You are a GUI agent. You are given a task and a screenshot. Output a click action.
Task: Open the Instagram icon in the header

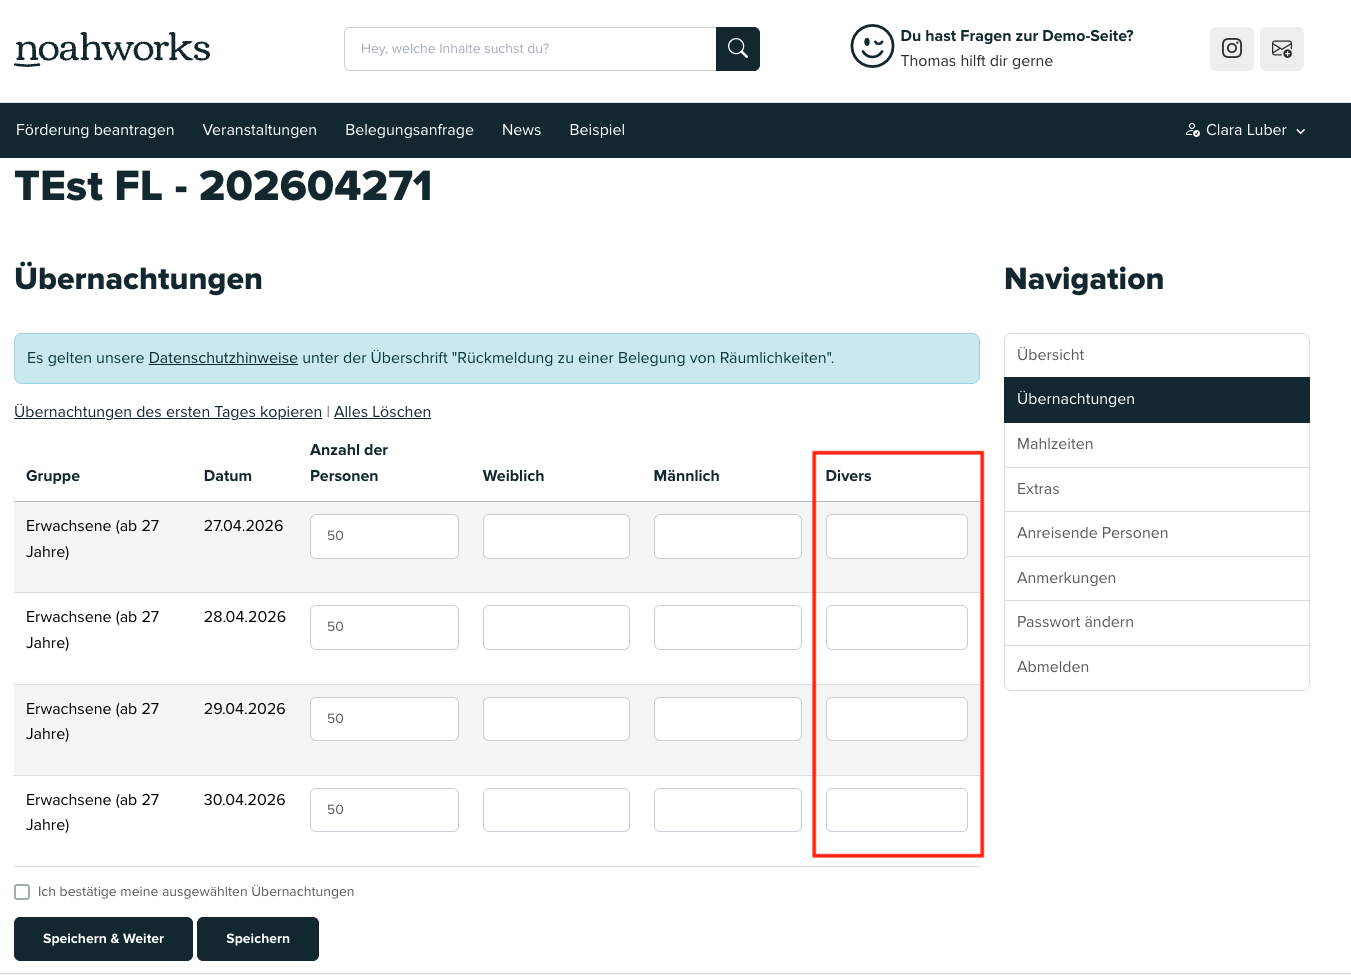point(1231,48)
